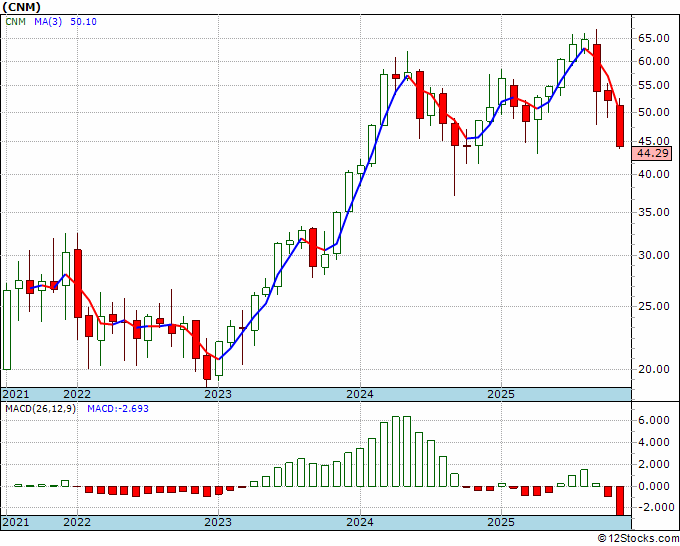
Task: Select the 35.00 price axis label
Action: click(654, 213)
